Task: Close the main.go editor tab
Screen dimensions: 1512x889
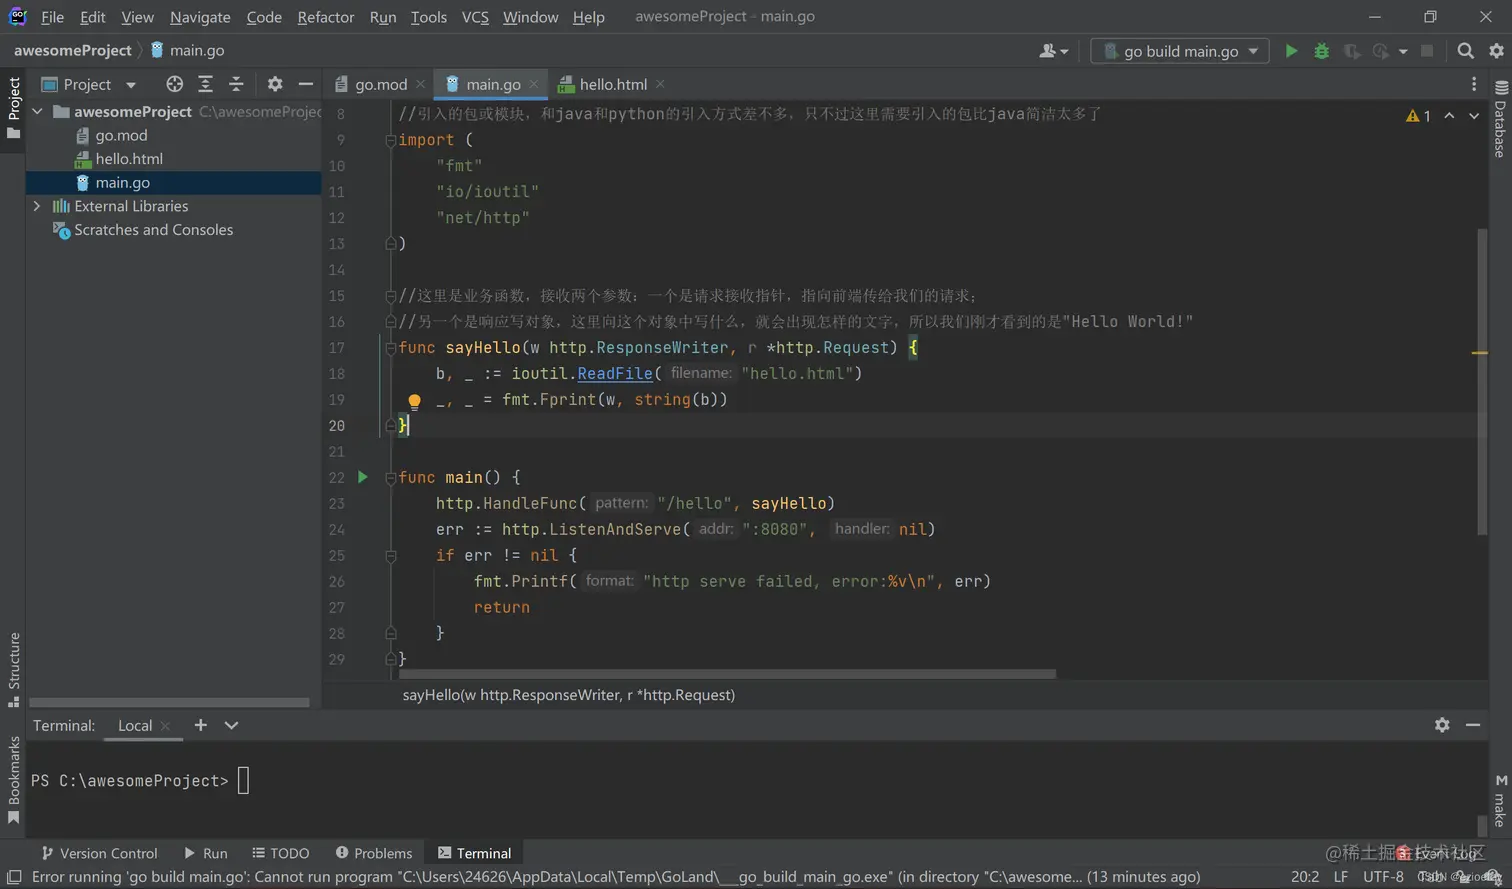Action: 534,84
